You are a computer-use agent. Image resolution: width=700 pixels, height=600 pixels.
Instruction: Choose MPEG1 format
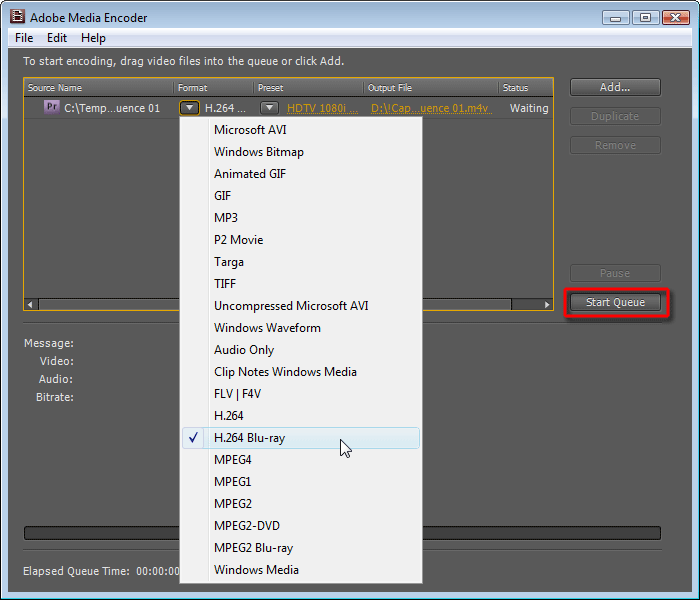pyautogui.click(x=301, y=482)
